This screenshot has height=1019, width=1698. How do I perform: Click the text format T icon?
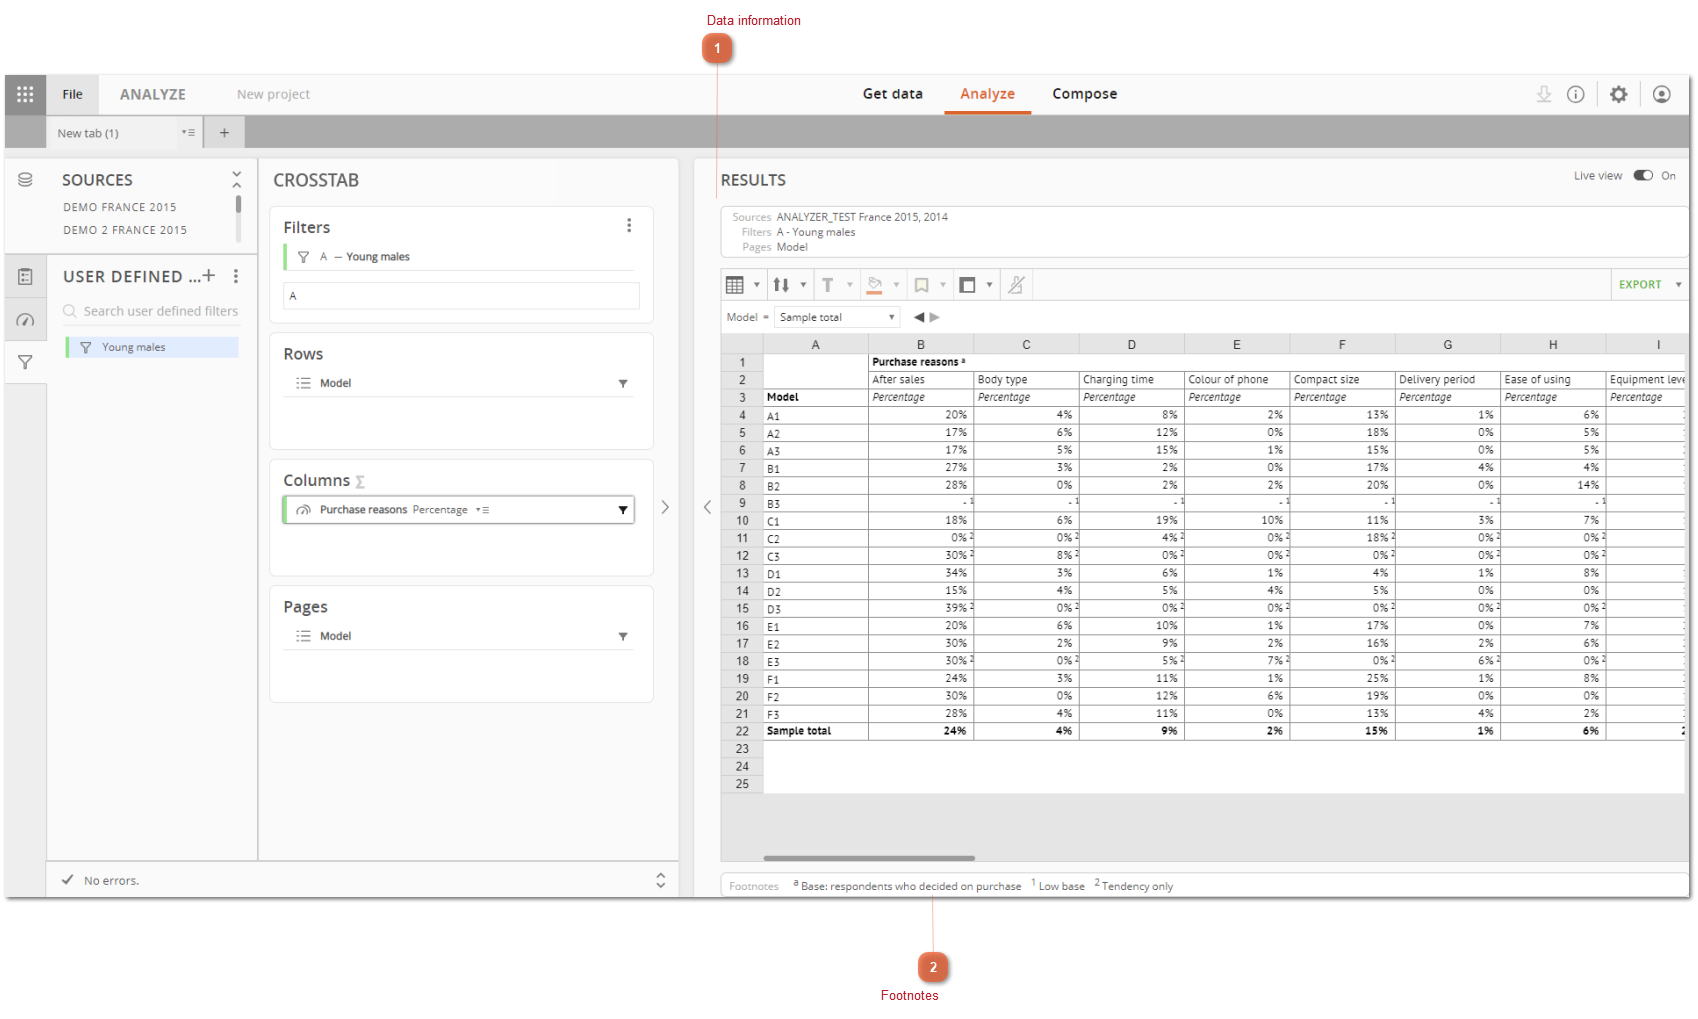click(828, 285)
